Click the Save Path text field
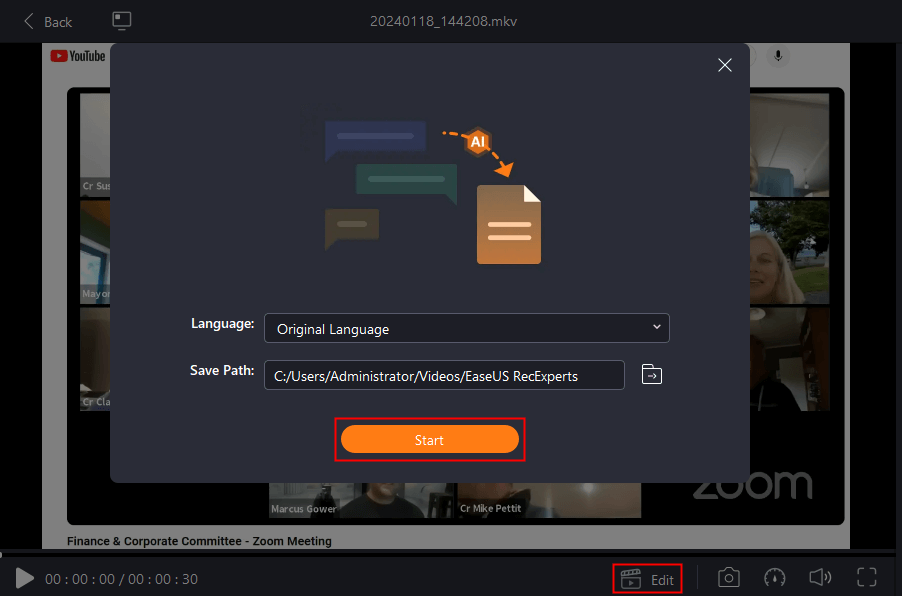902x596 pixels. coord(444,375)
